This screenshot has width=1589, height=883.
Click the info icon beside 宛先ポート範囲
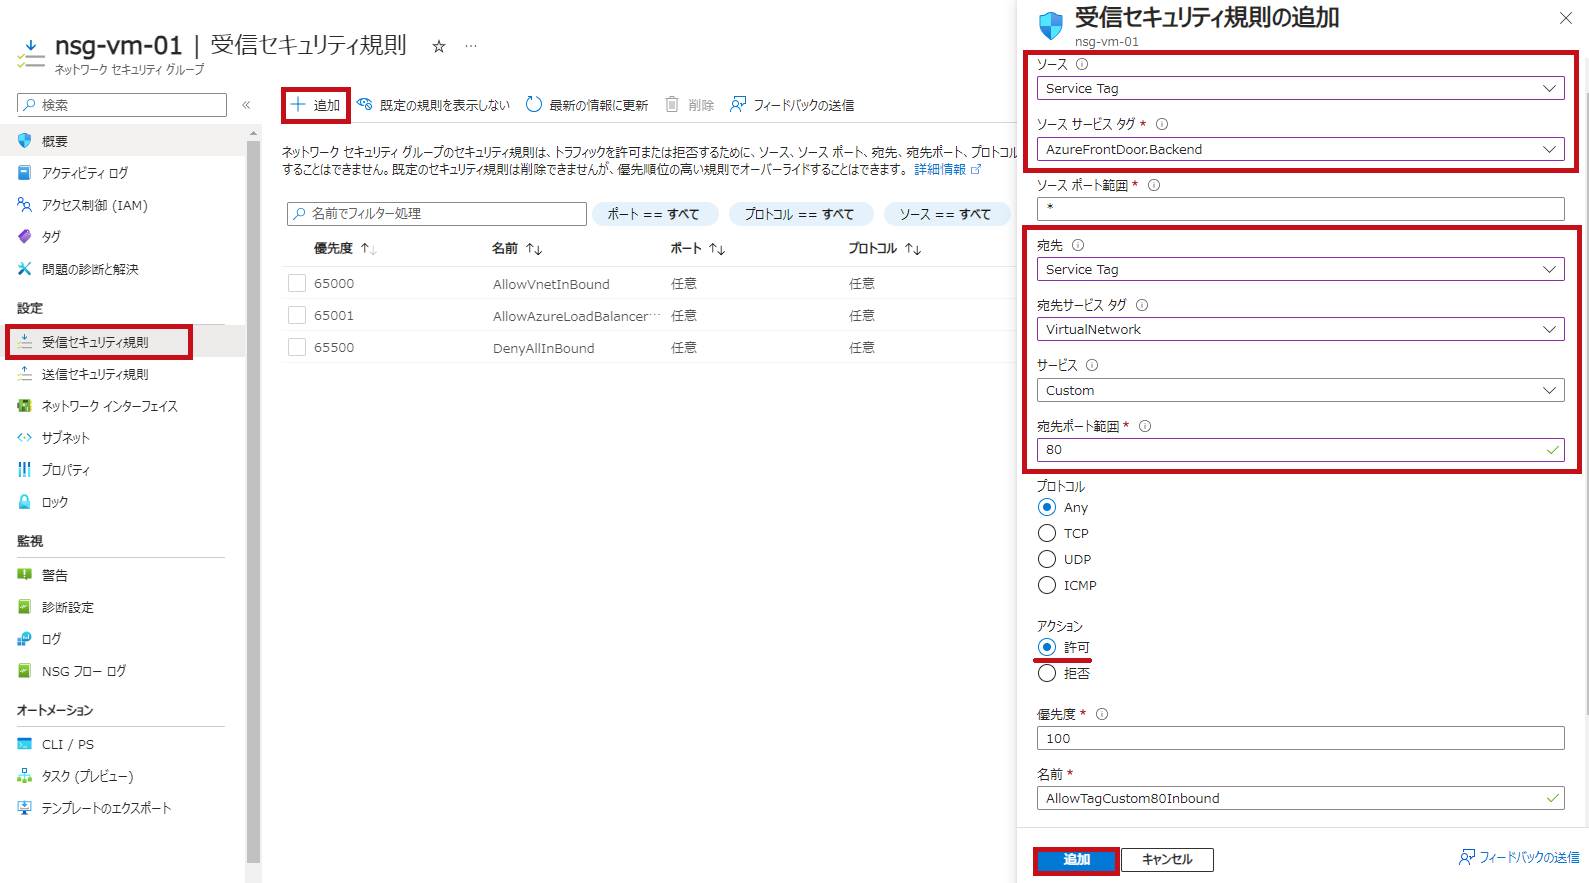1145,426
